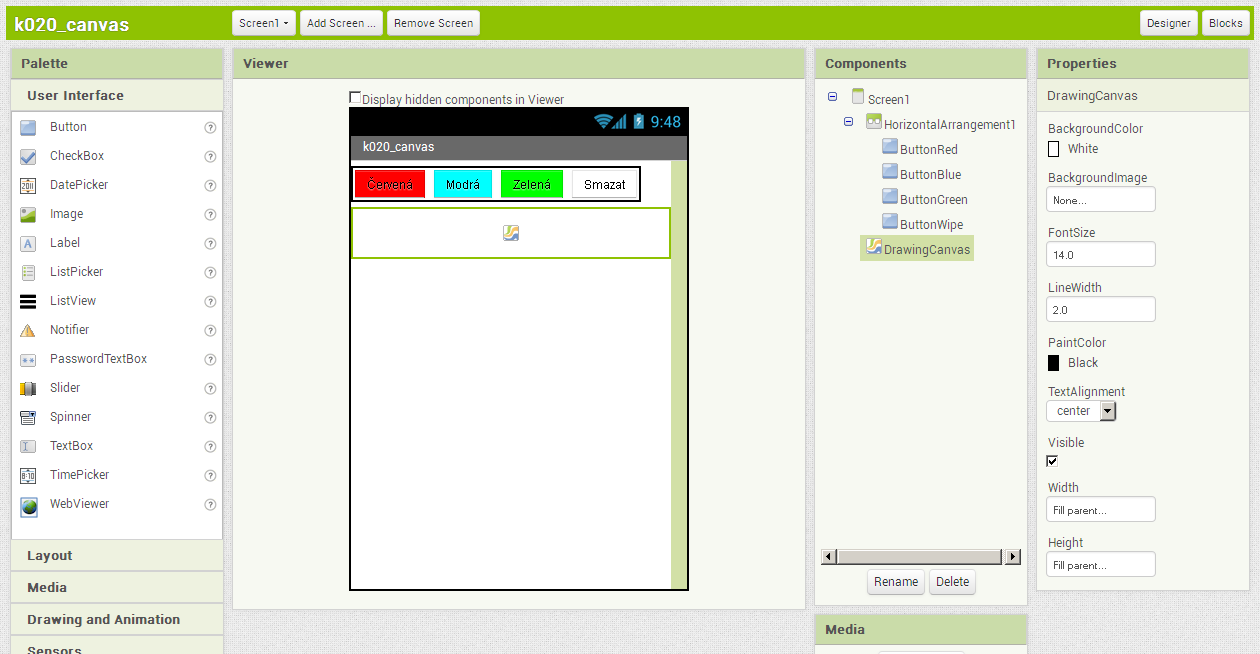Viewport: 1260px width, 654px height.
Task: Click the red Cervená button in viewer
Action: click(x=390, y=184)
